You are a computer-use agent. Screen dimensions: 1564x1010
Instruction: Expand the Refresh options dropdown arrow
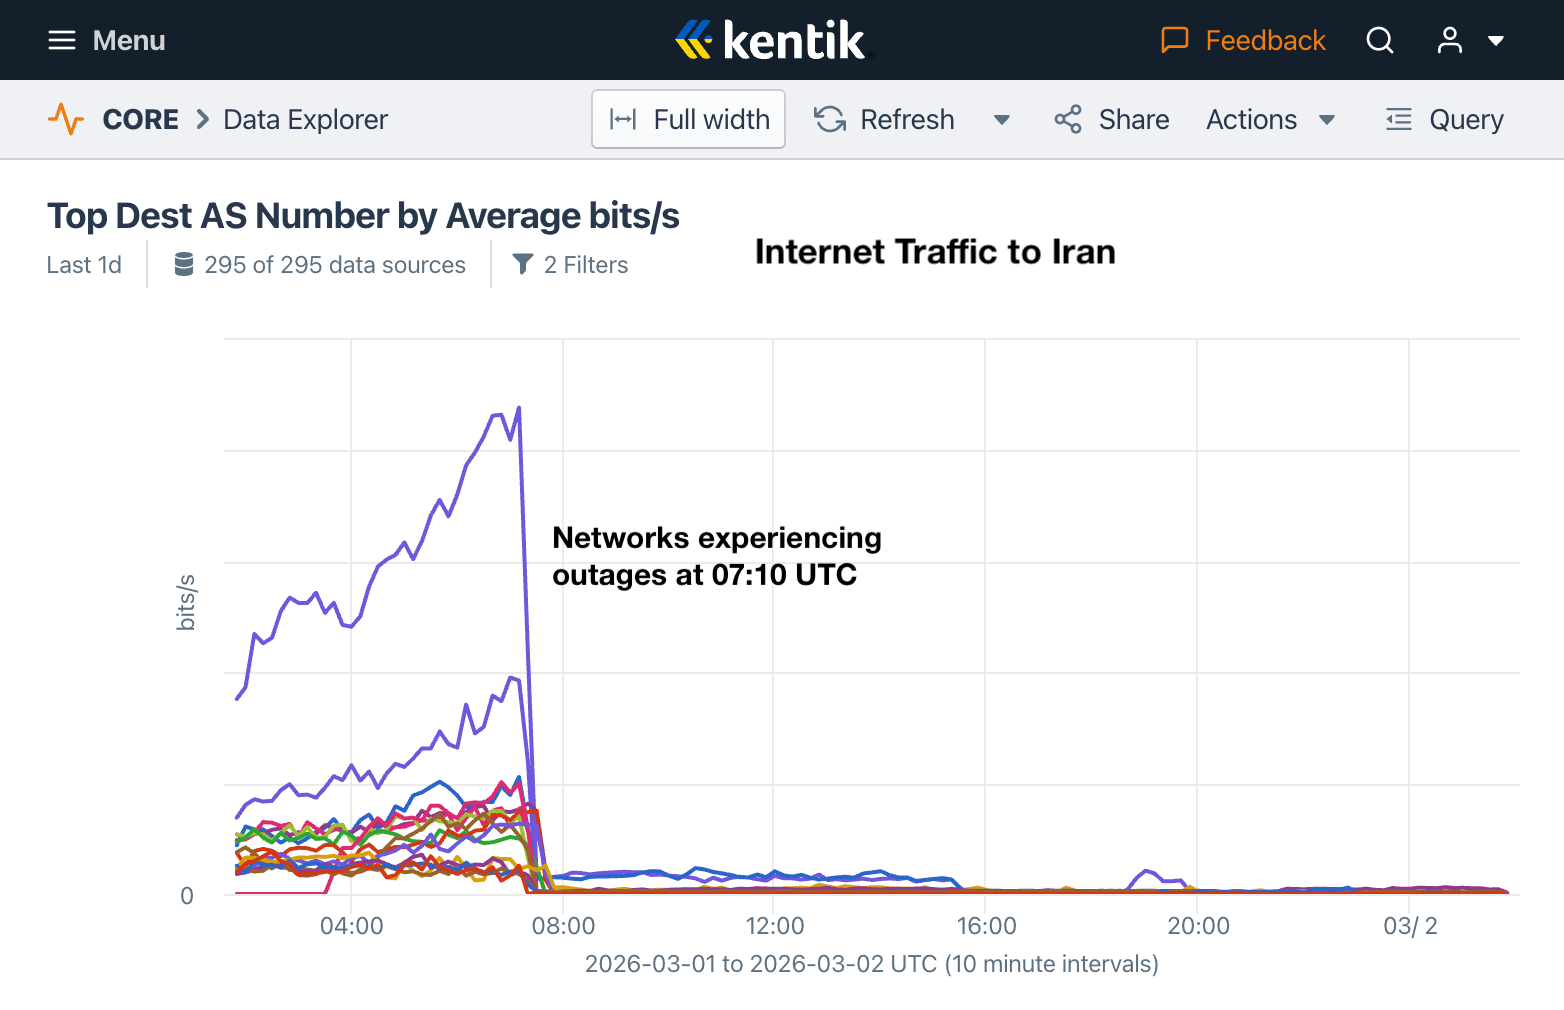coord(1001,120)
